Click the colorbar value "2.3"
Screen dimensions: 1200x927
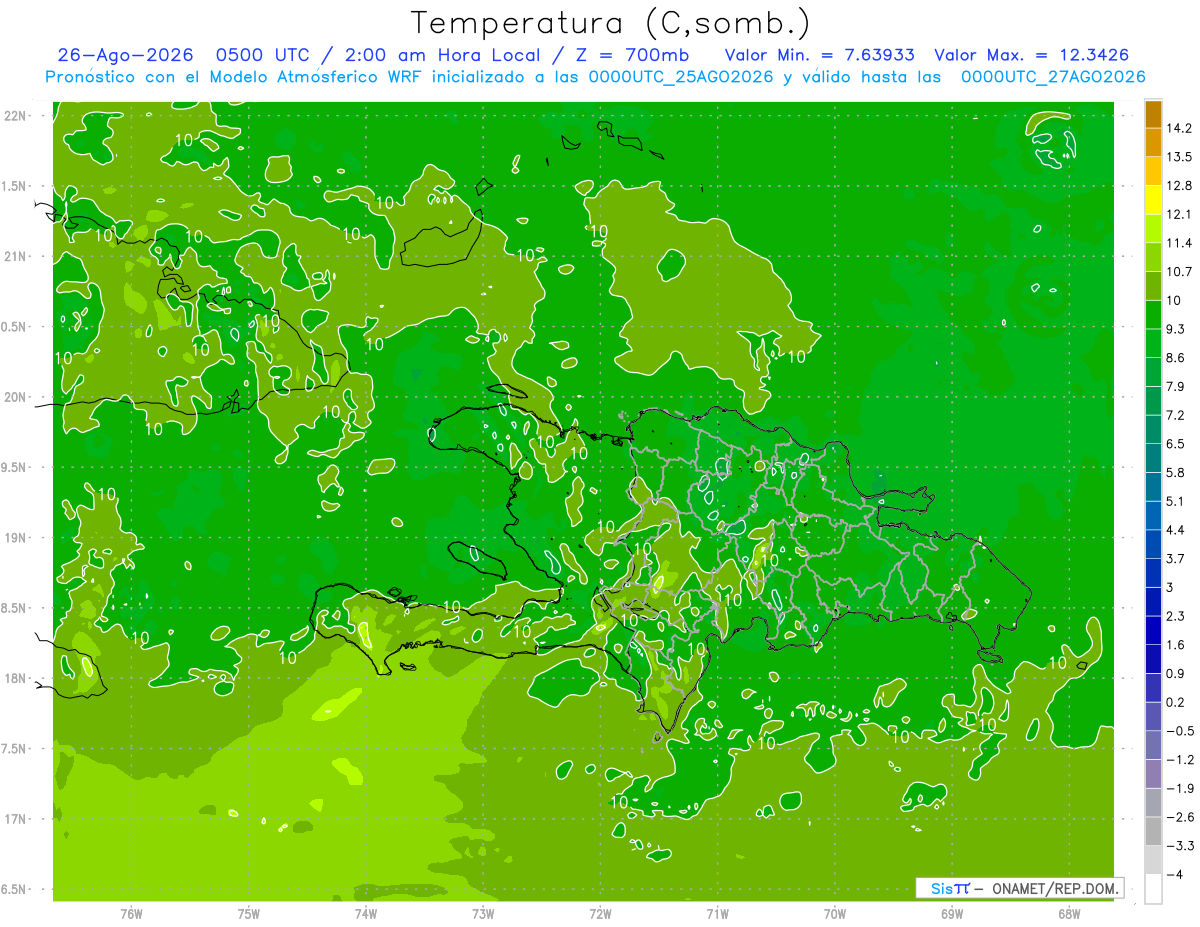pyautogui.click(x=1176, y=616)
